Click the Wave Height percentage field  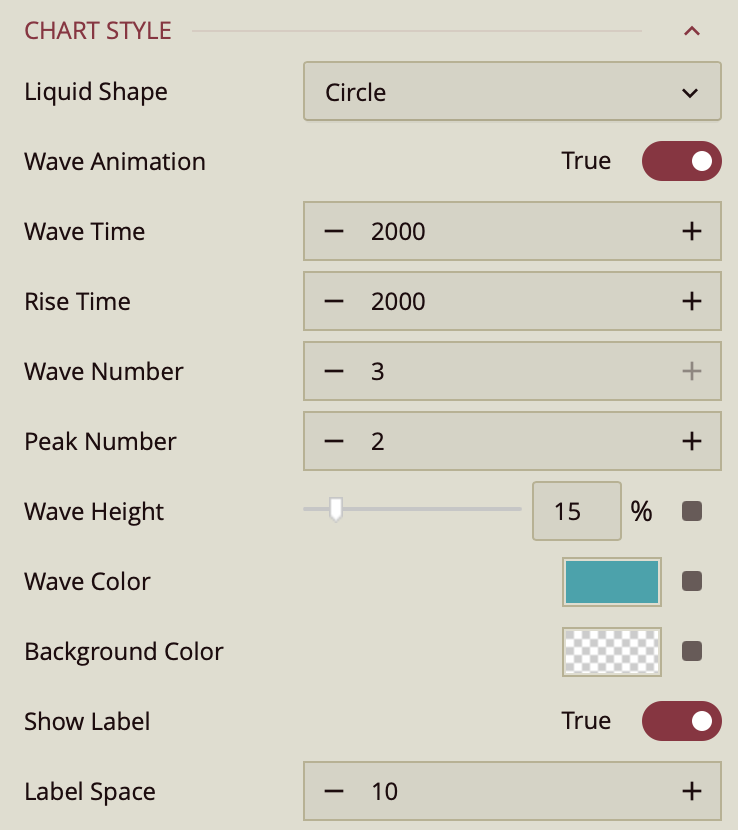tap(576, 512)
